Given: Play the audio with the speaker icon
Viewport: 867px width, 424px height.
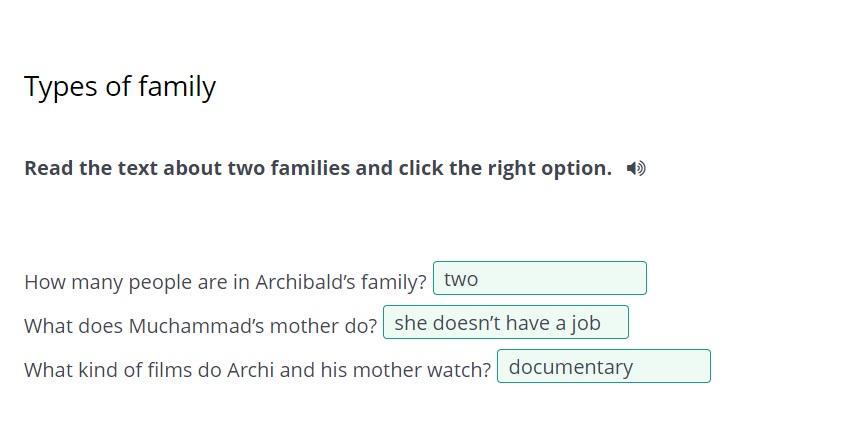Looking at the screenshot, I should click(636, 168).
